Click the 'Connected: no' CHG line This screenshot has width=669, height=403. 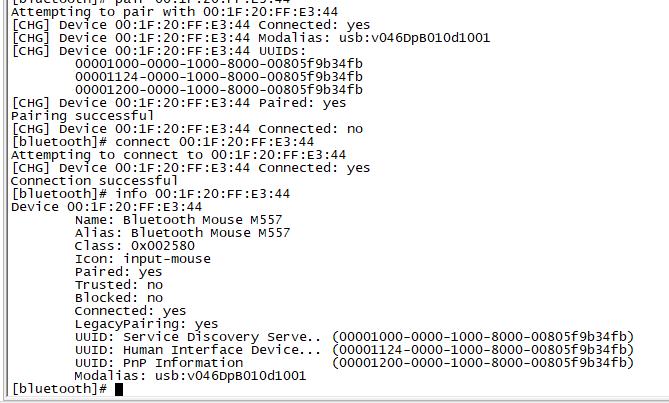[187, 129]
